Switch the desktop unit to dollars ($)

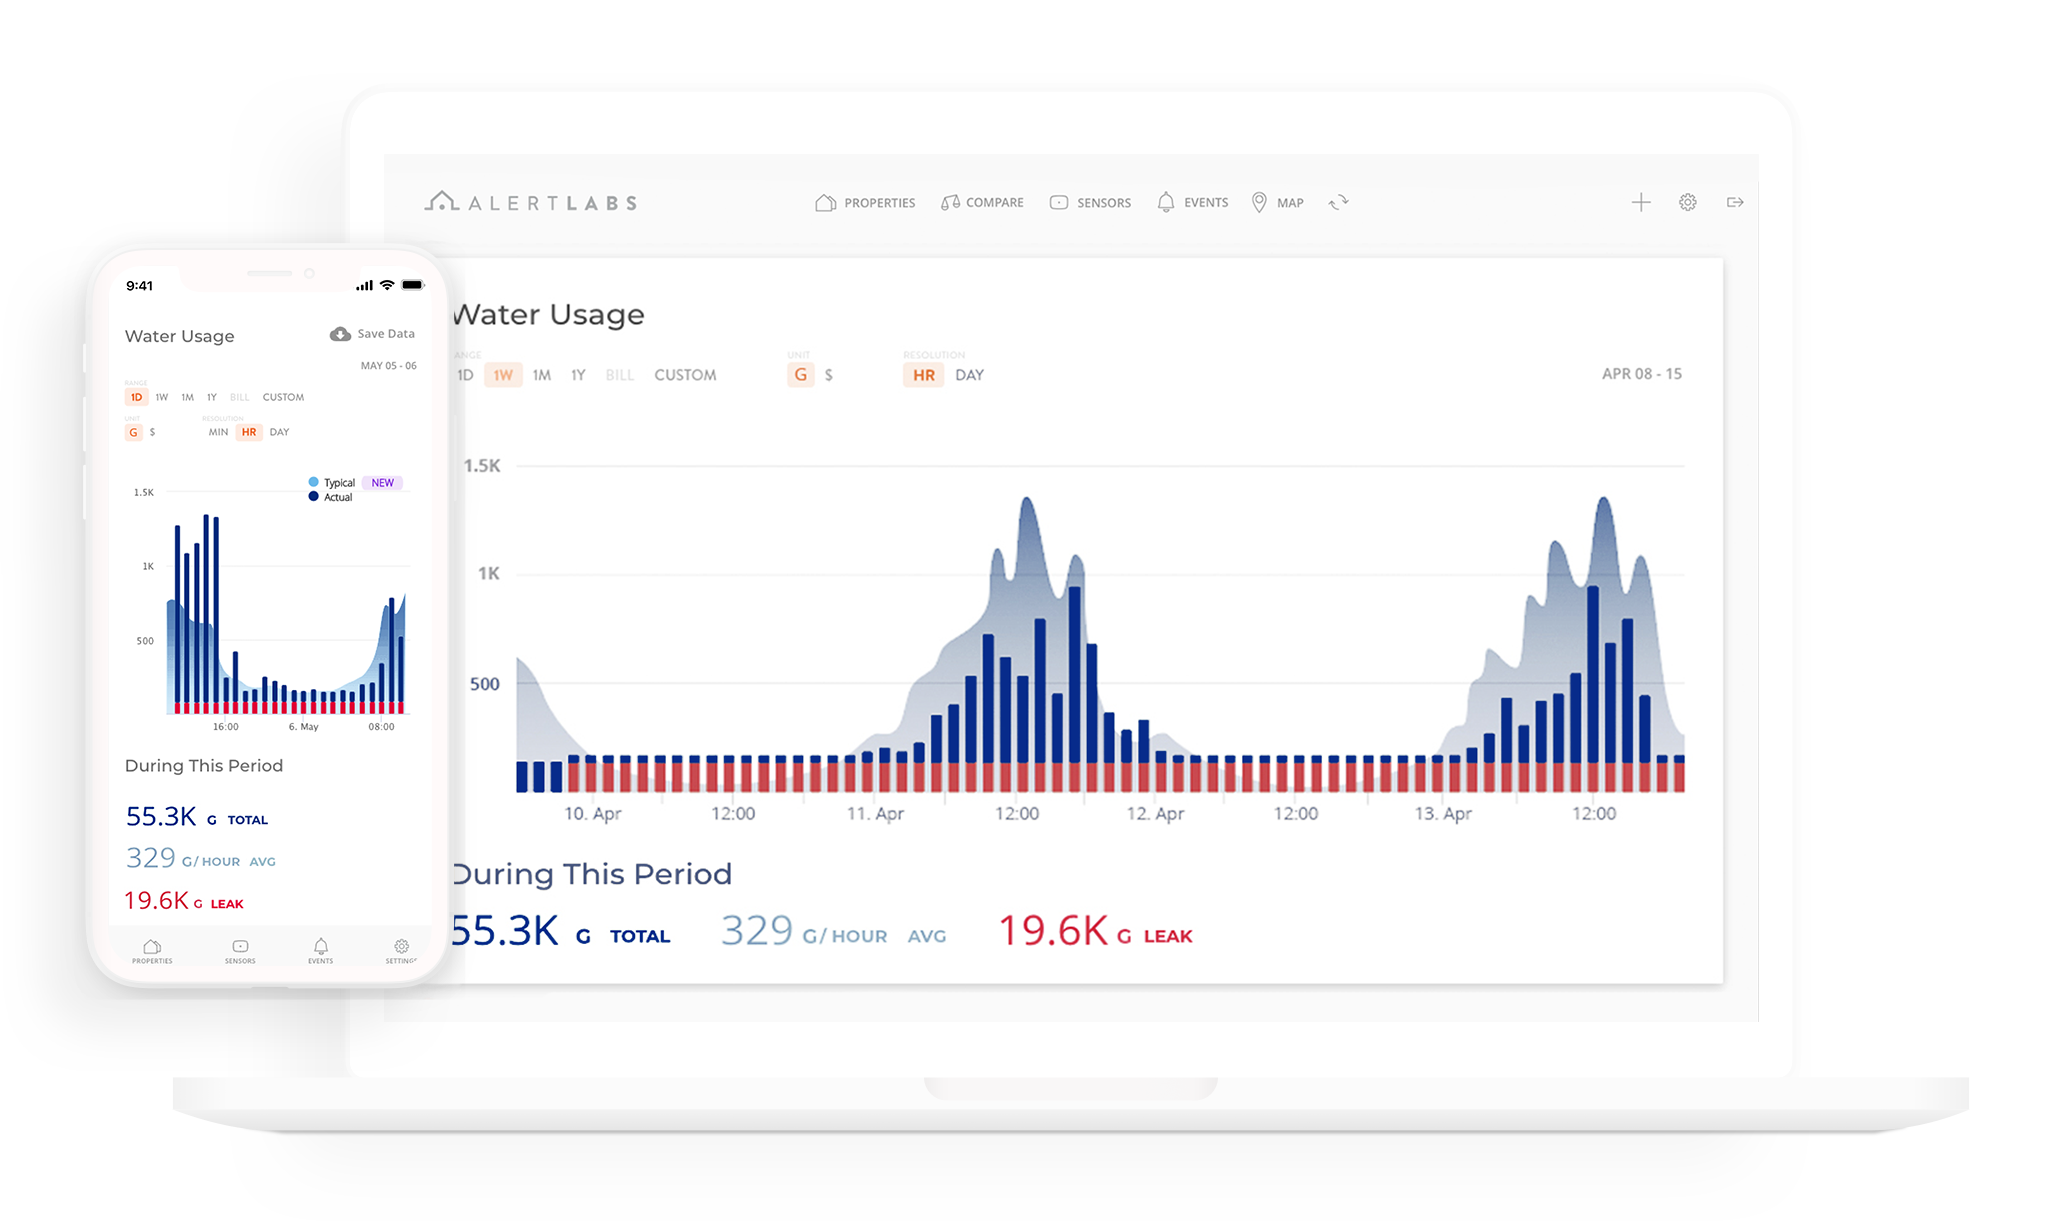tap(829, 375)
